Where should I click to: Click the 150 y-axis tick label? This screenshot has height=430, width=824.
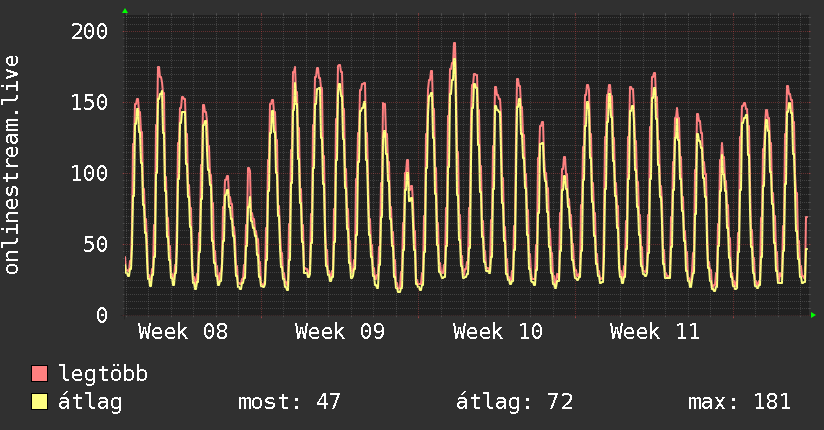(89, 103)
